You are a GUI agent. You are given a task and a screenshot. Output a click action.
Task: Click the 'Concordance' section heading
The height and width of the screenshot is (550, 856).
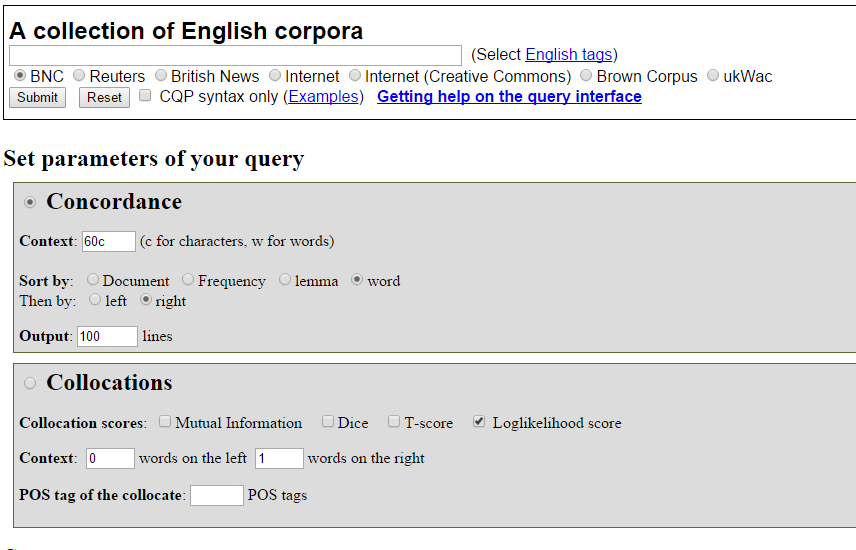(114, 202)
